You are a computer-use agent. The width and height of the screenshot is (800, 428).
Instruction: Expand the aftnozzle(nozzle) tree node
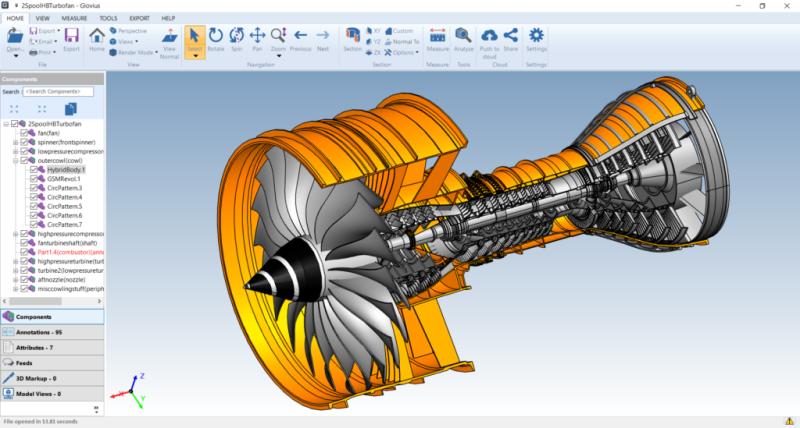[x=16, y=280]
